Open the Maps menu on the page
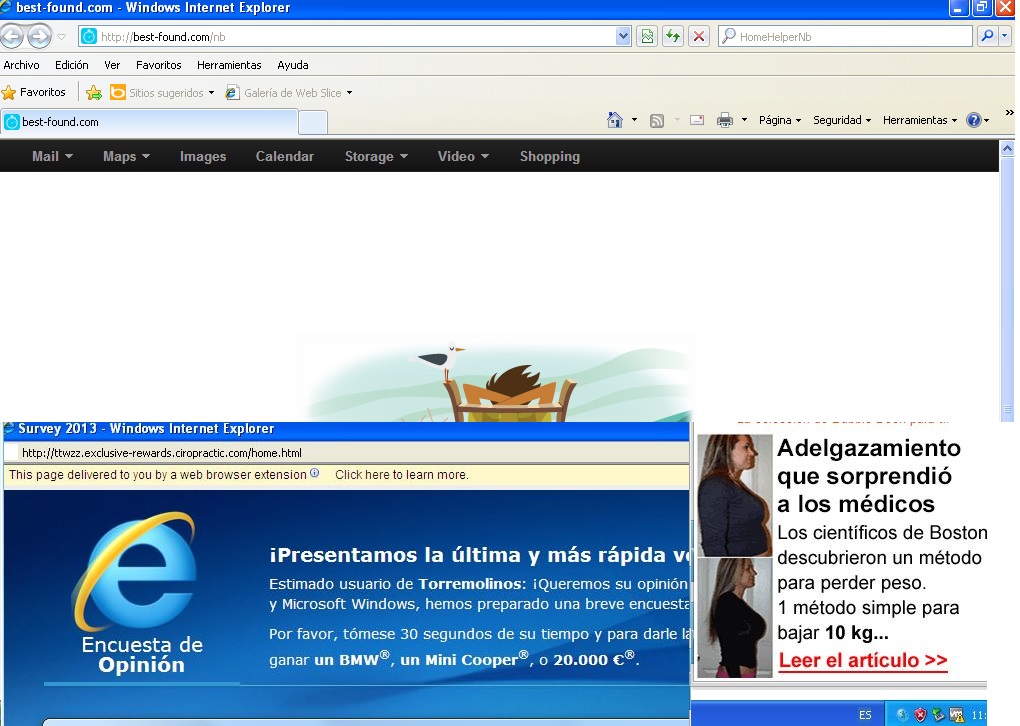 [126, 156]
